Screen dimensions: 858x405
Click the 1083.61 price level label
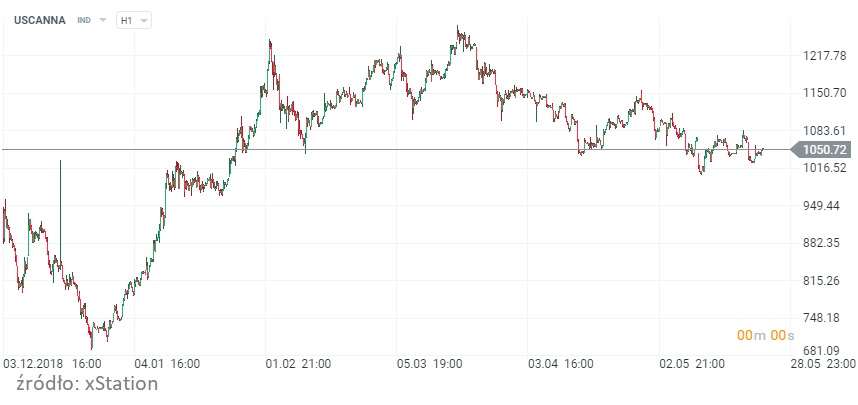(x=825, y=131)
